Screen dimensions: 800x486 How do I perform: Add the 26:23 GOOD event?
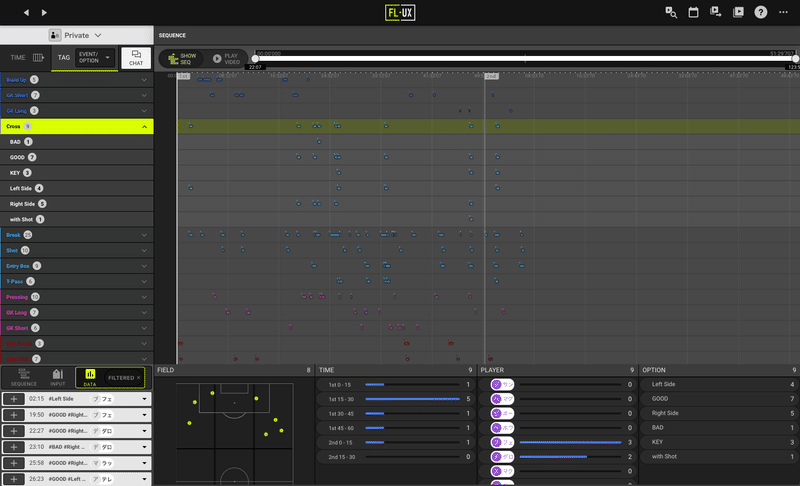tap(14, 479)
